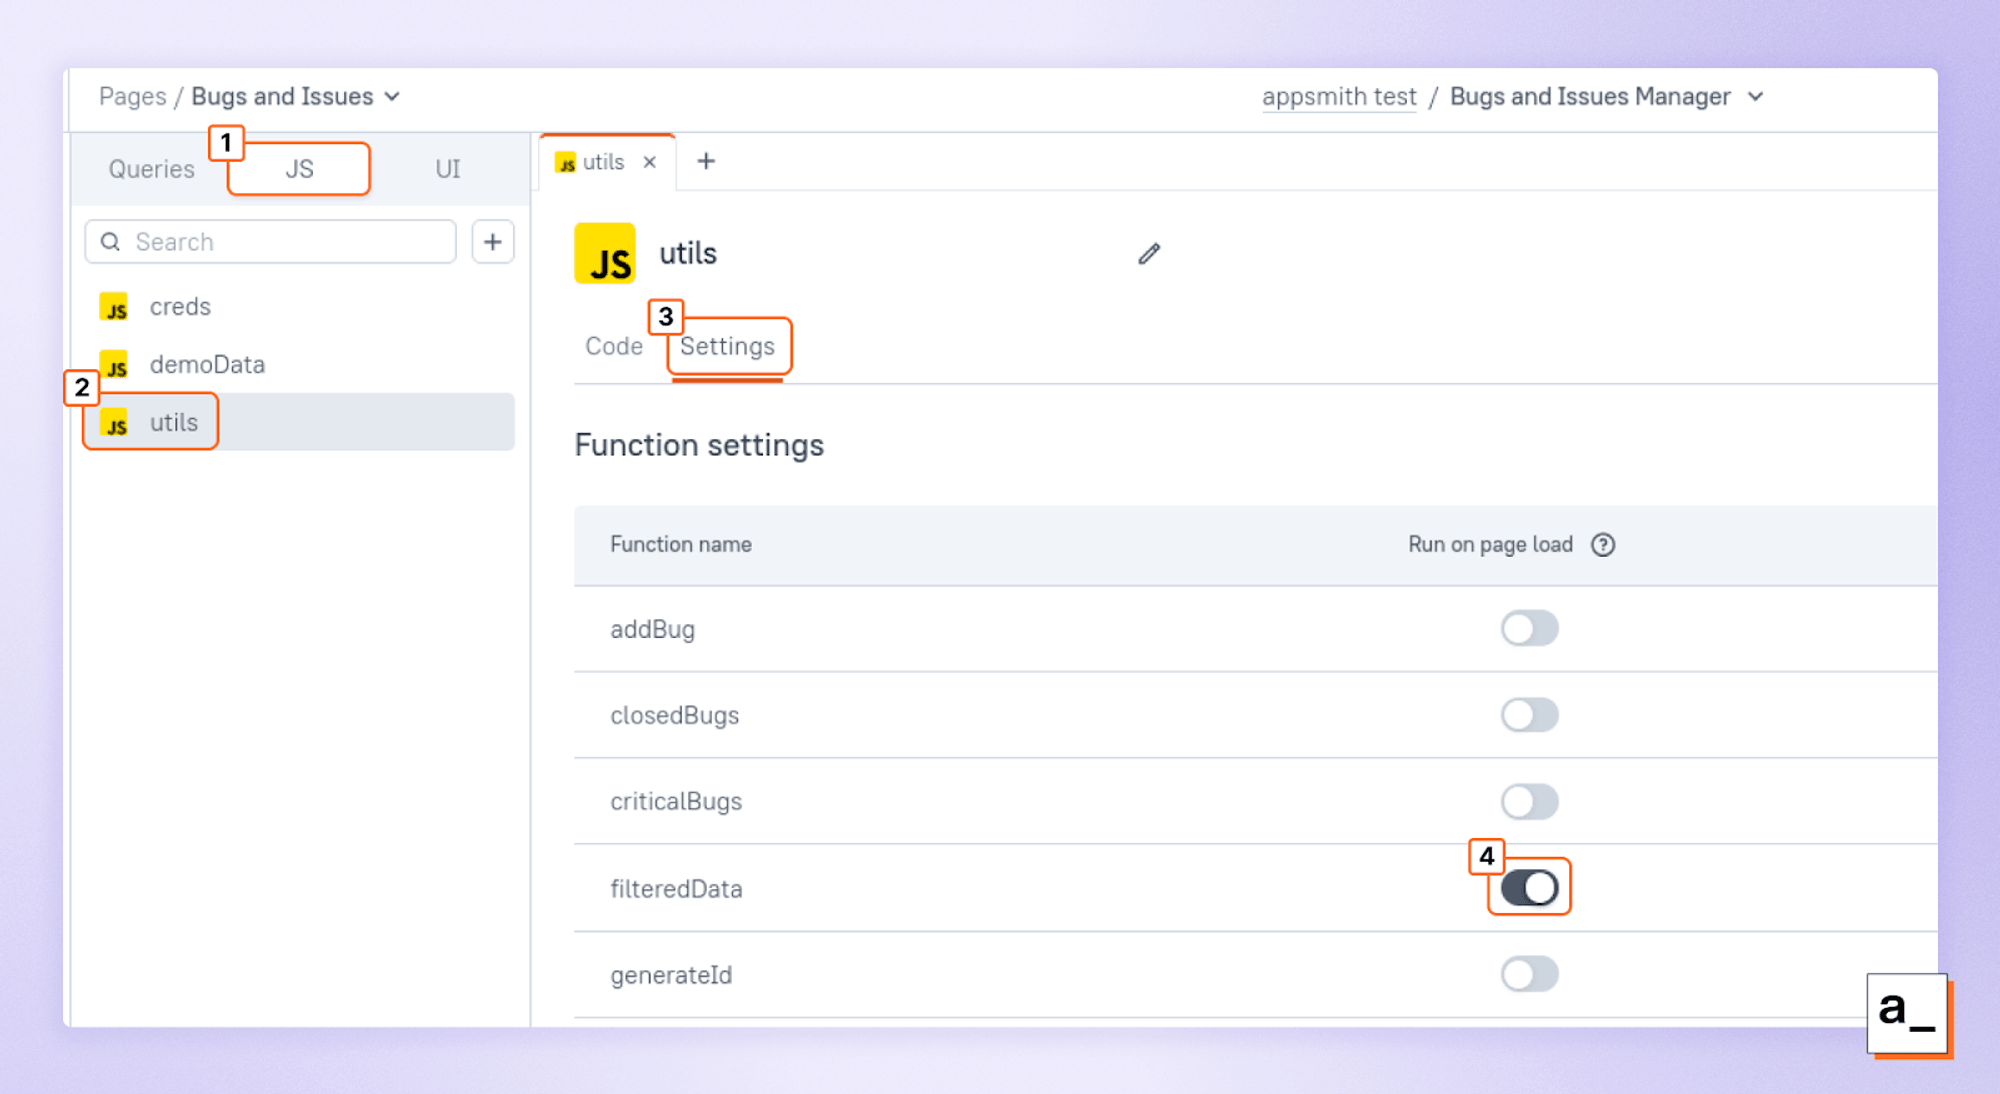Enable Run on page load for addBug
The width and height of the screenshot is (2000, 1094).
[1529, 628]
